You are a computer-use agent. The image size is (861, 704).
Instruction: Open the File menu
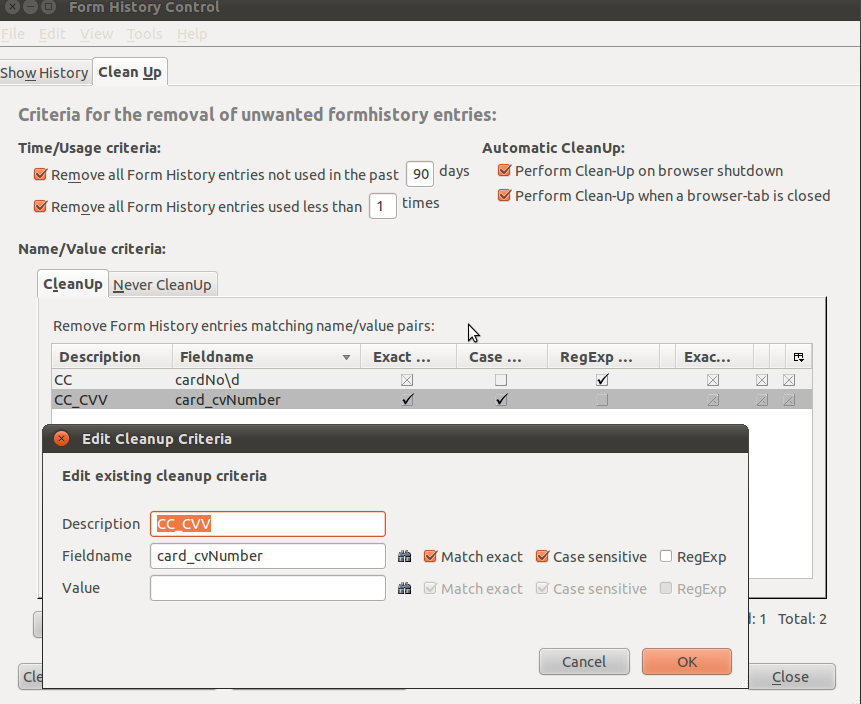(x=13, y=34)
